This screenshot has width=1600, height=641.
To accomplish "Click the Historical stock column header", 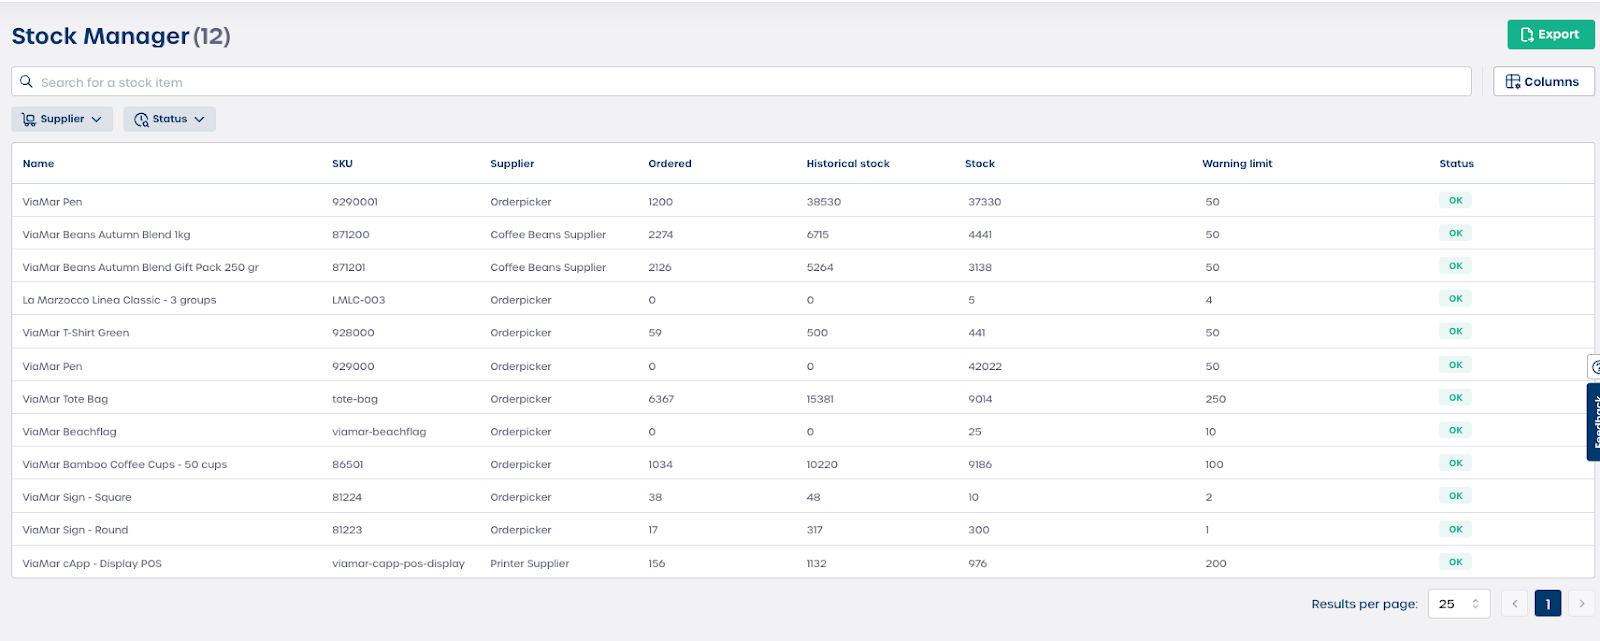I will (847, 164).
